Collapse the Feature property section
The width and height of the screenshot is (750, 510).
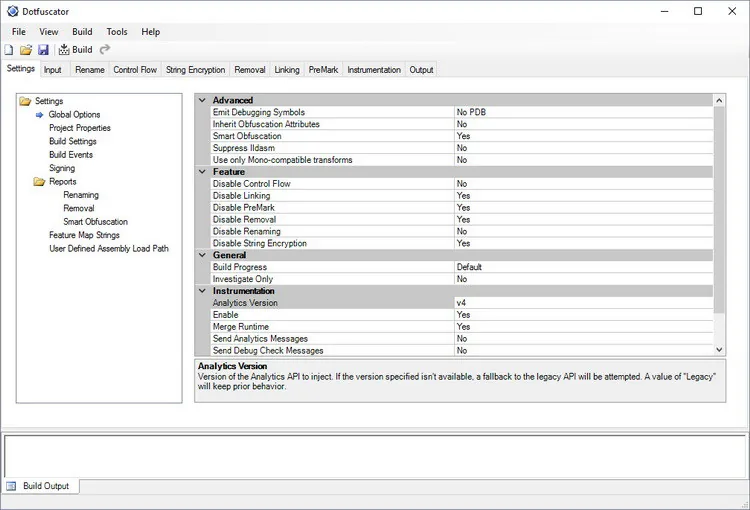coord(202,172)
